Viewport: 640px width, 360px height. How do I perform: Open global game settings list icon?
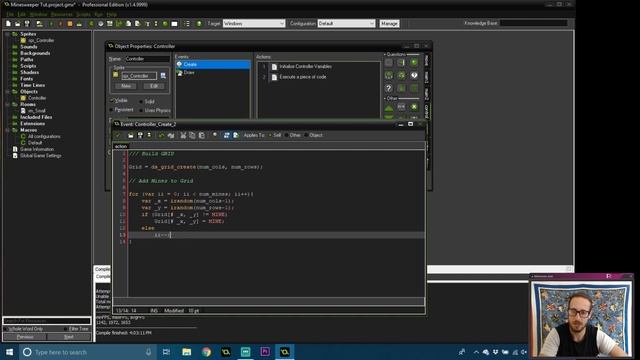(187, 24)
